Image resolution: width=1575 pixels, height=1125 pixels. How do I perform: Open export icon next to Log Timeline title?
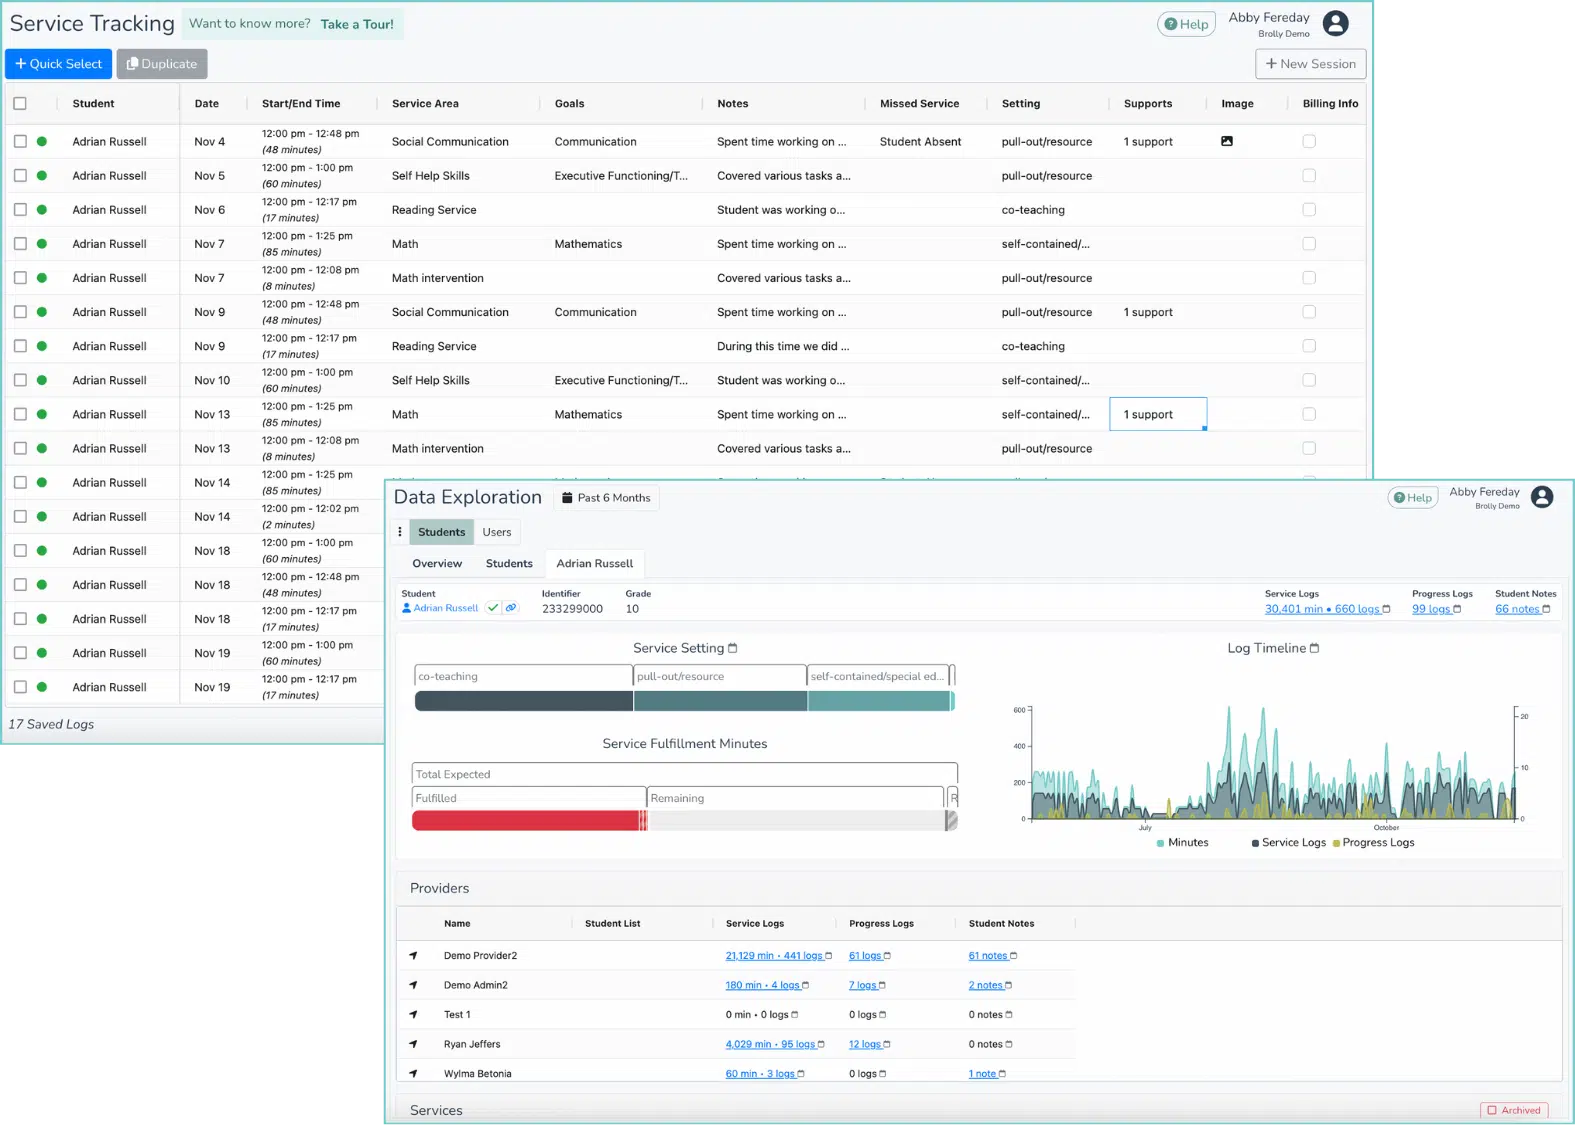coord(1315,648)
